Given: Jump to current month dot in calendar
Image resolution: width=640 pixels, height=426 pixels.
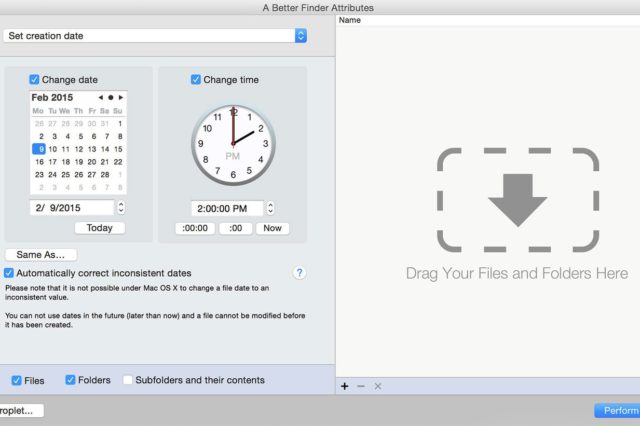Looking at the screenshot, I should point(111,98).
